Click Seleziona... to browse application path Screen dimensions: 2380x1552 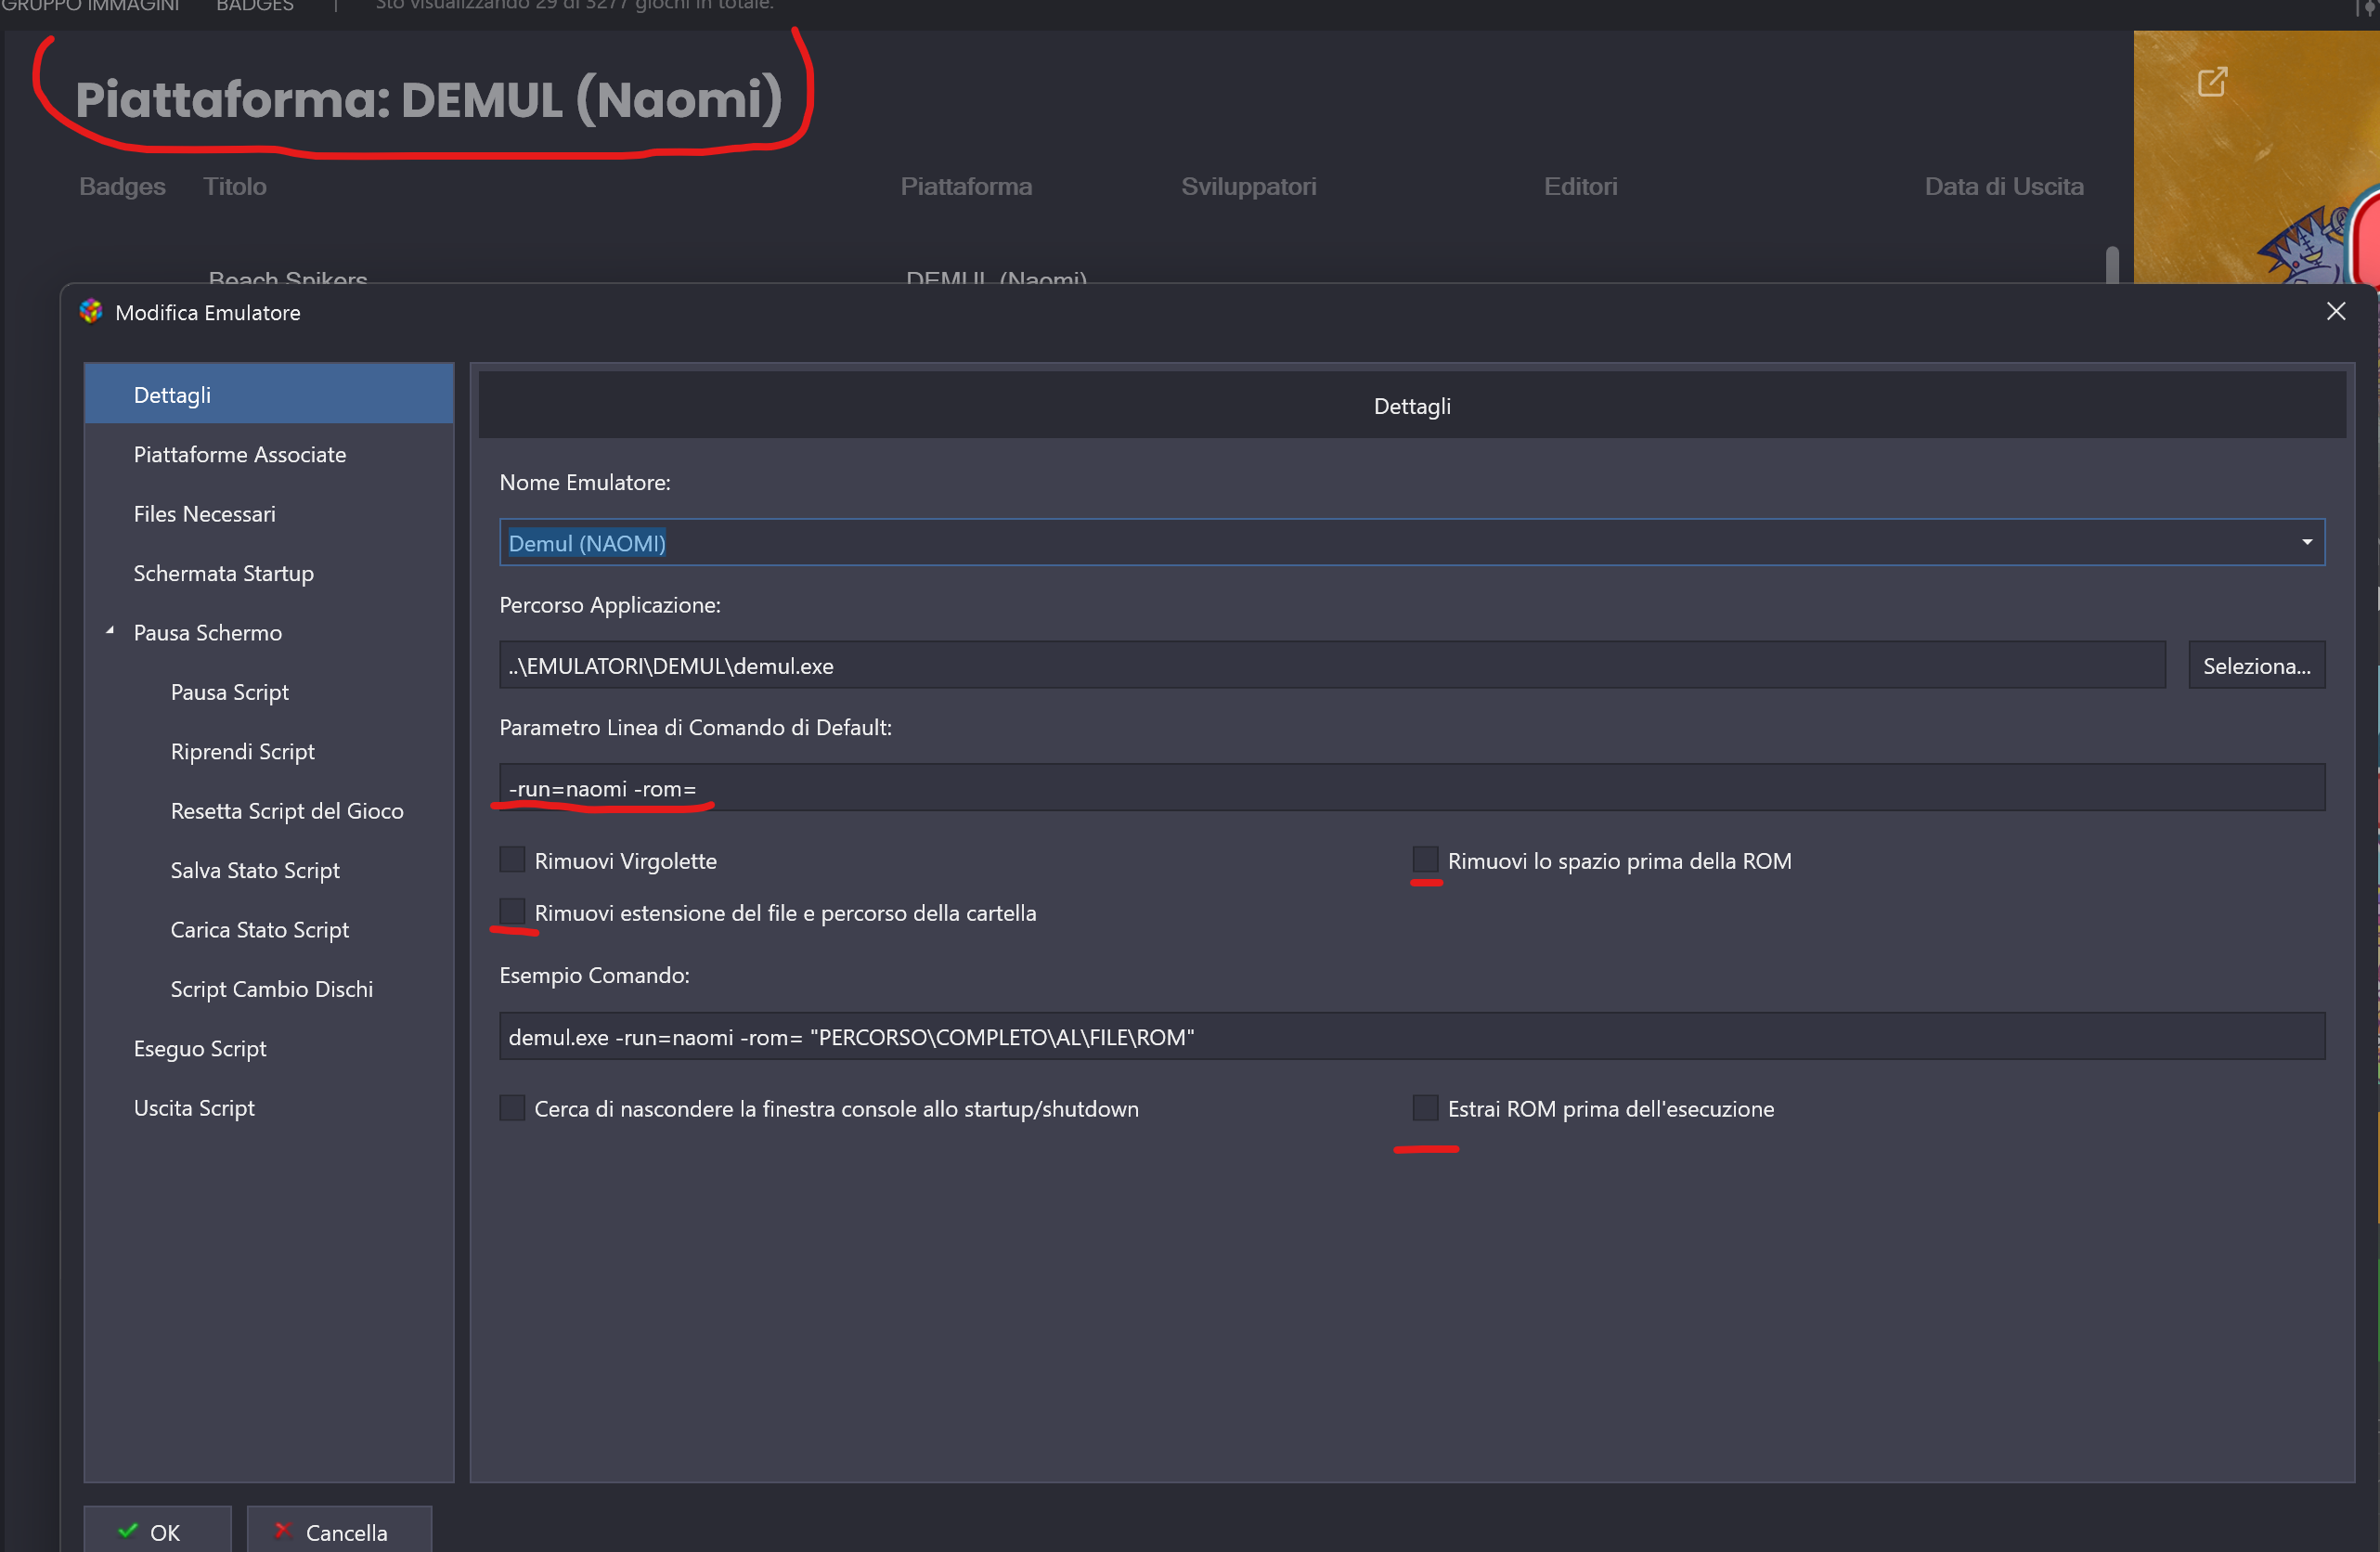(x=2256, y=665)
